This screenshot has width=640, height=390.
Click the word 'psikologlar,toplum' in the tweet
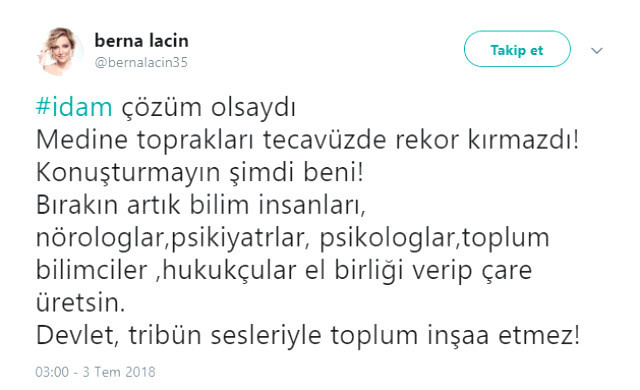(x=434, y=238)
